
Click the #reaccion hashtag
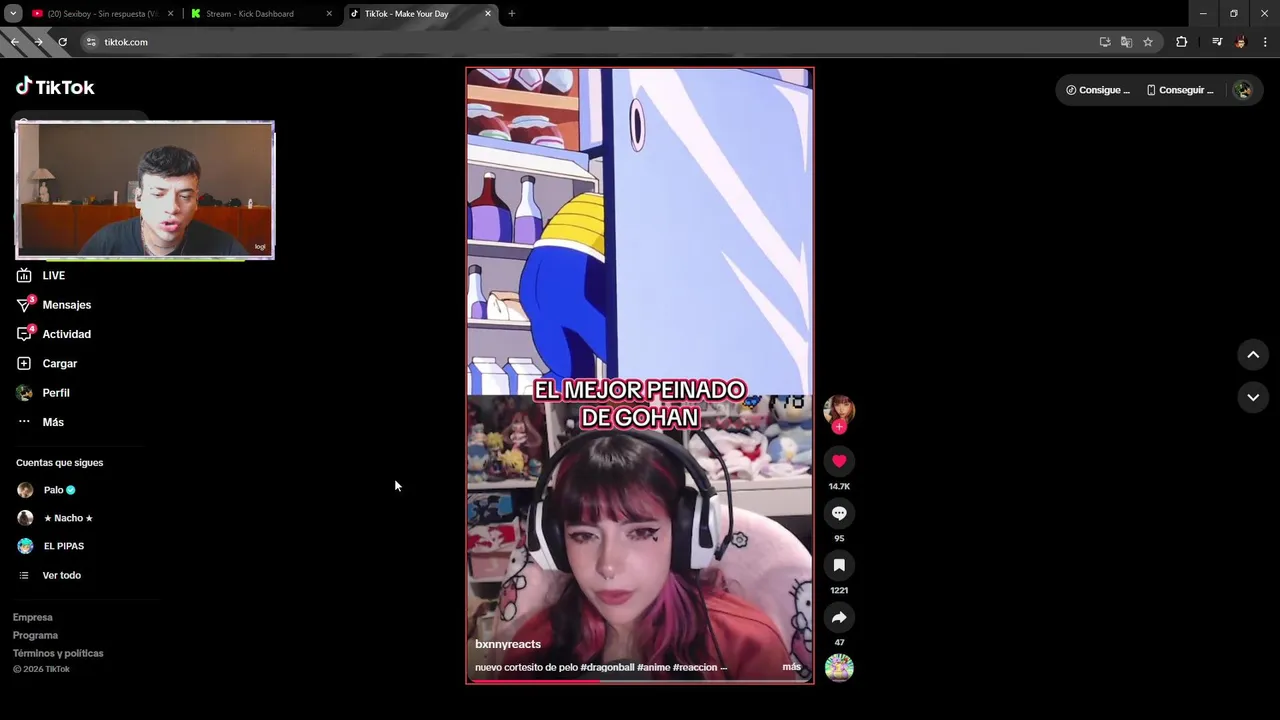click(695, 667)
